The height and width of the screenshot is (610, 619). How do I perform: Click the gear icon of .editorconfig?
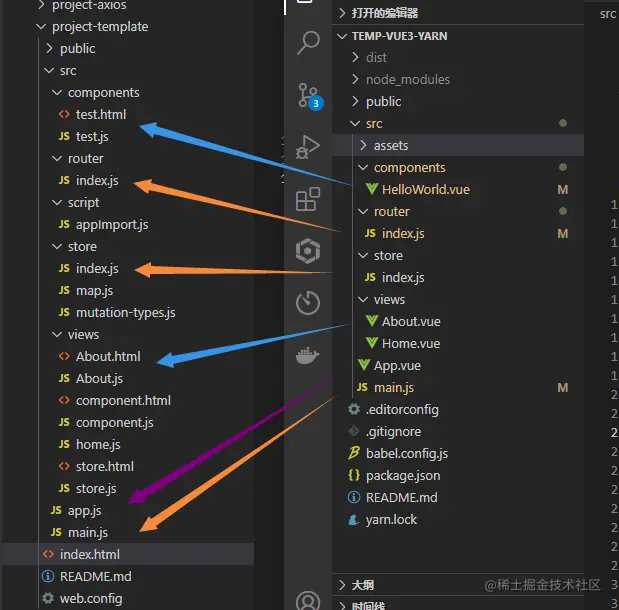point(354,409)
